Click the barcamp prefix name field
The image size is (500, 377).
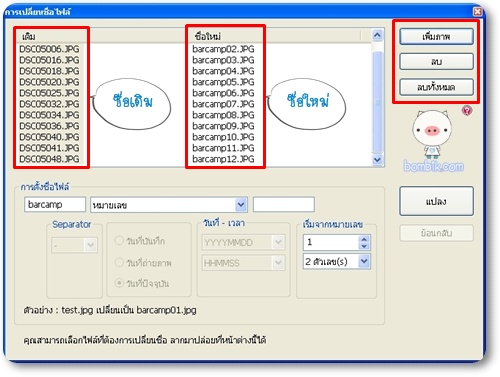click(55, 204)
